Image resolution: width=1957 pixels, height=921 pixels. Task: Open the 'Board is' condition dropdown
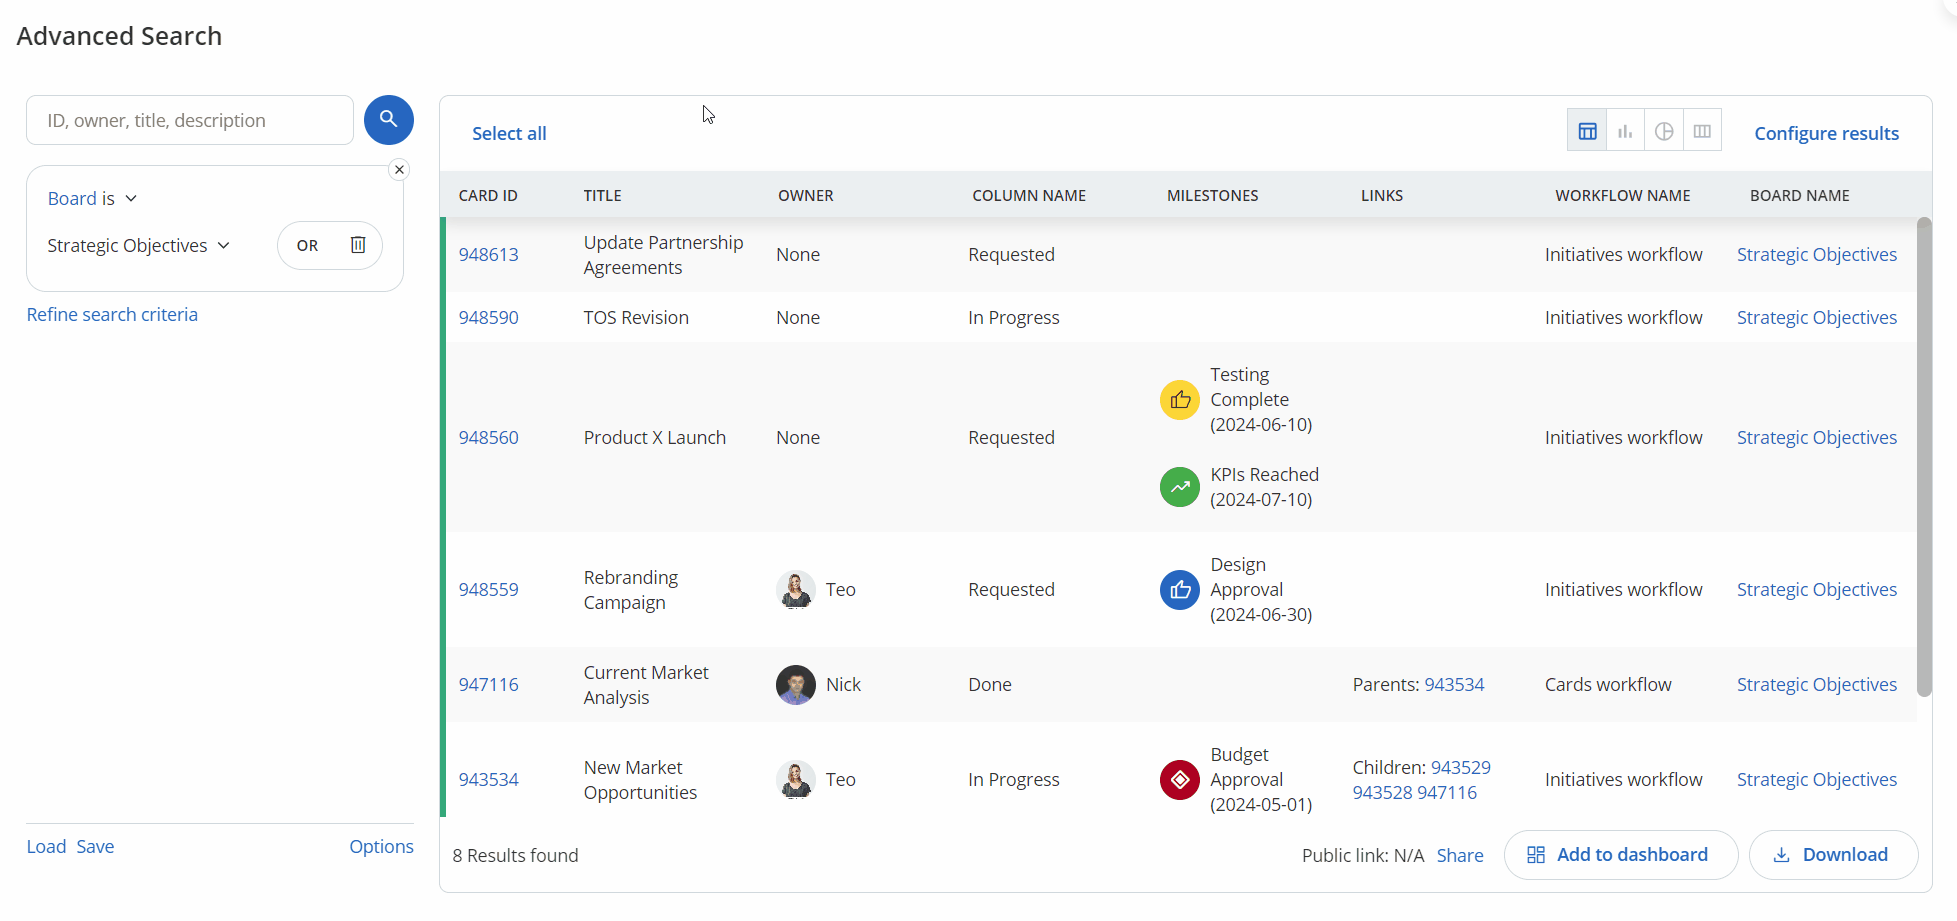click(x=92, y=198)
